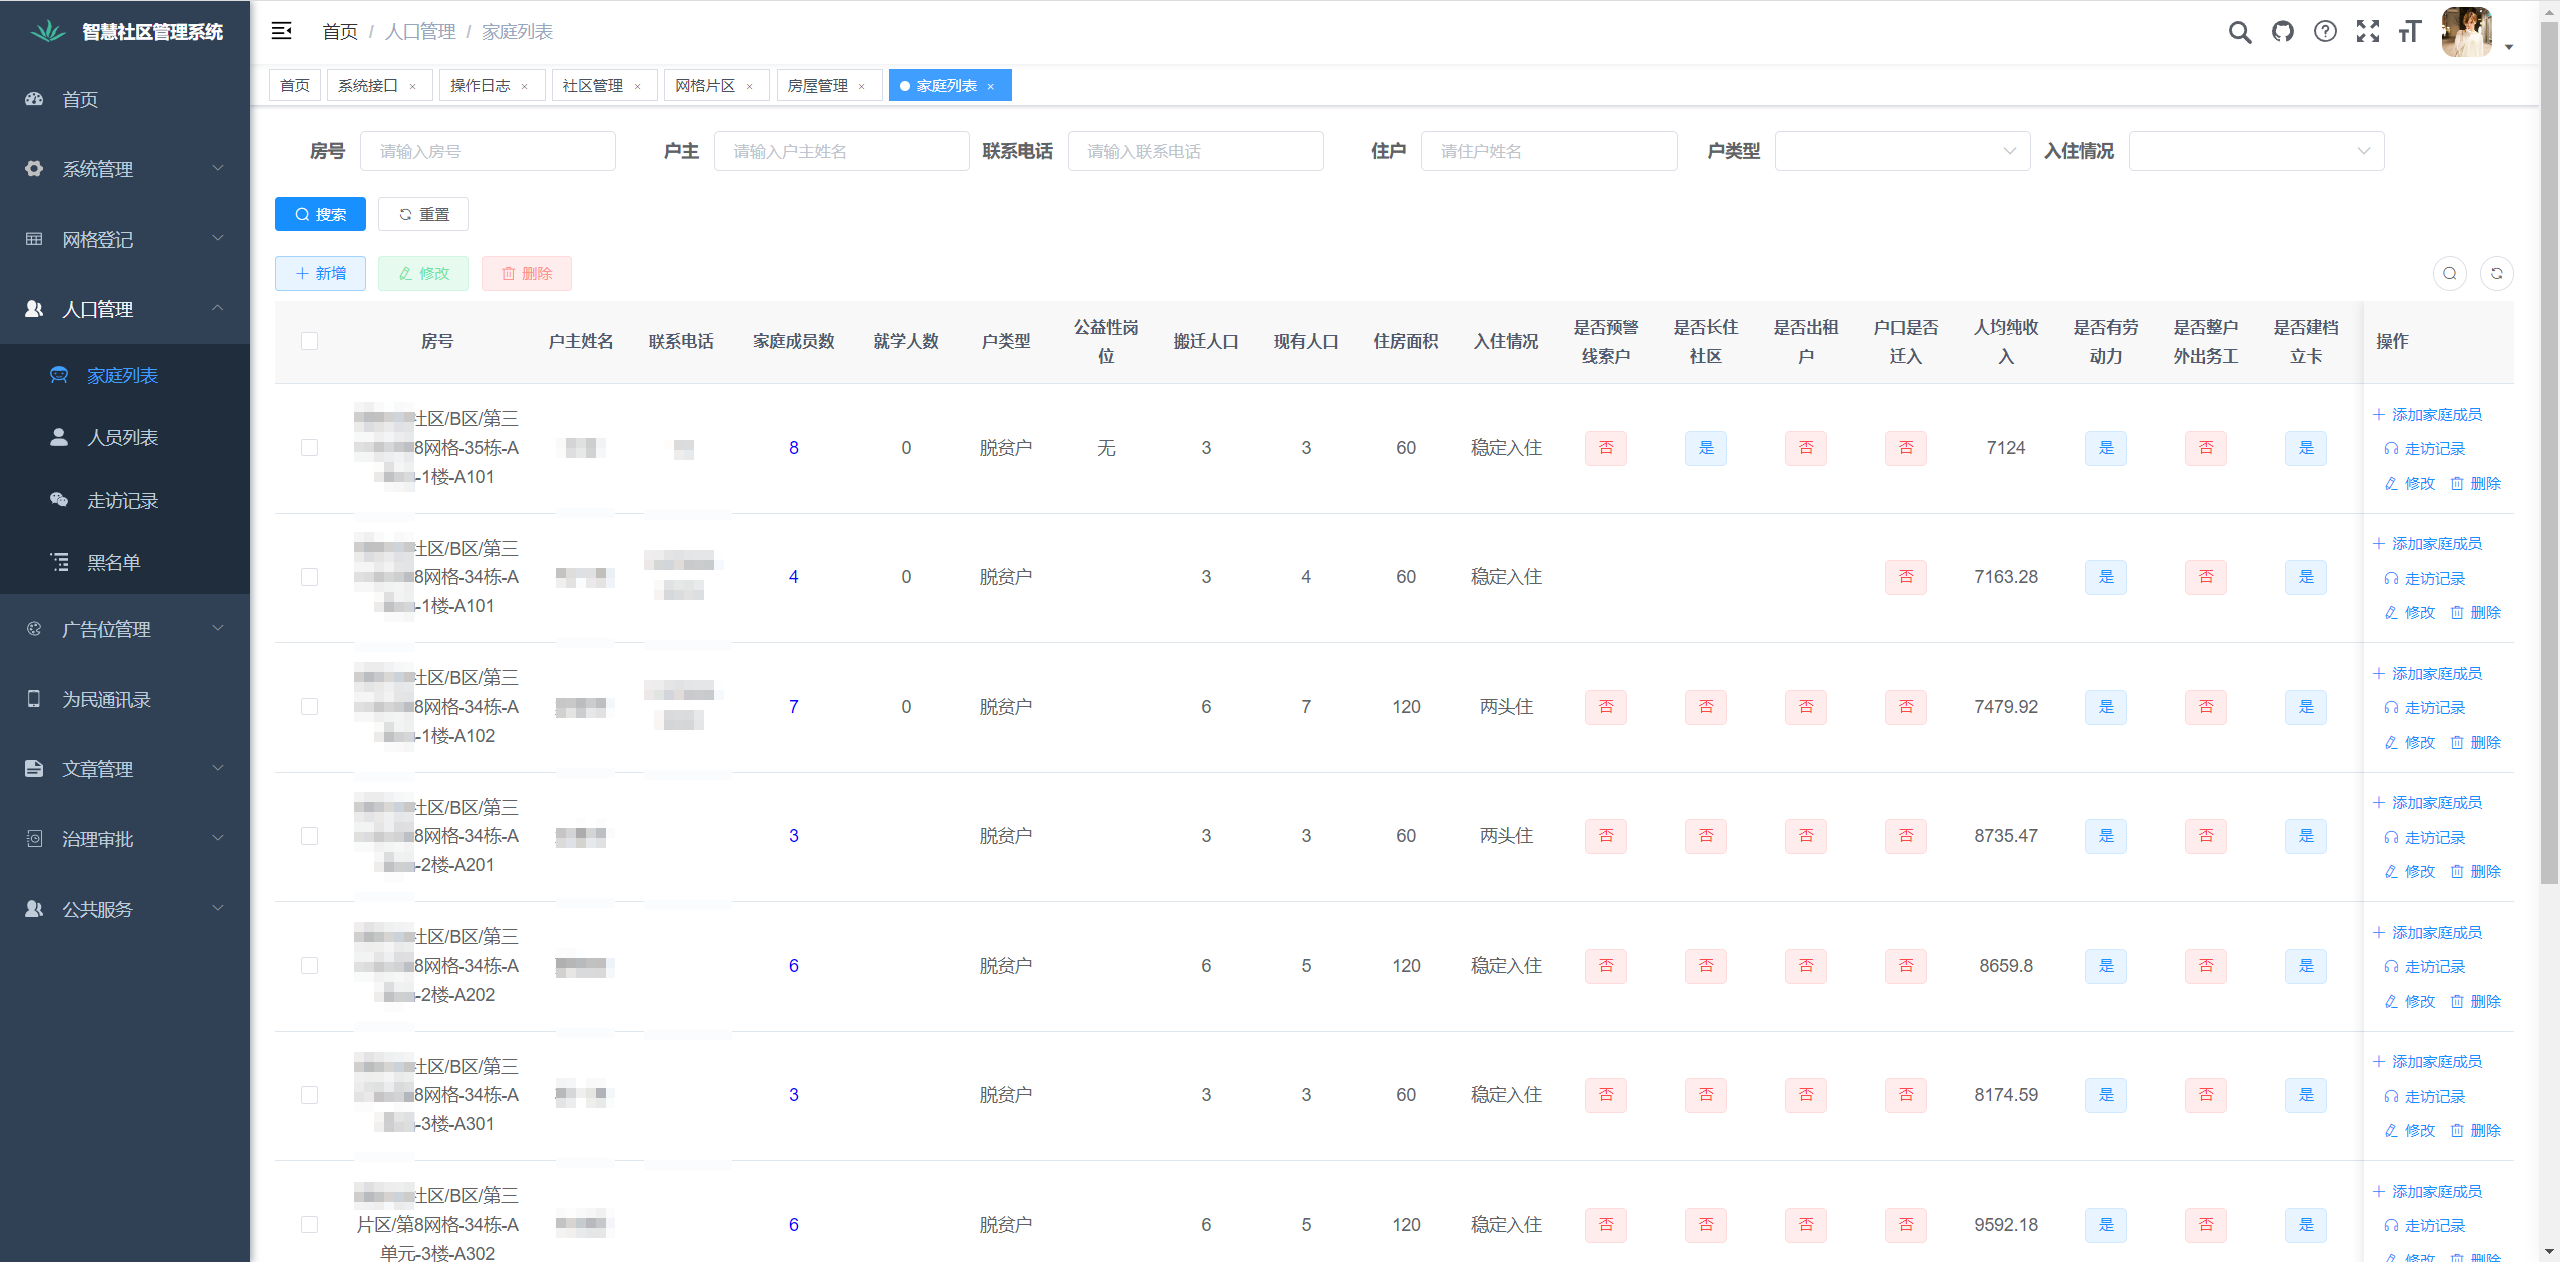2560x1262 pixels.
Task: Click the red 删除 toolbar button
Action: click(x=527, y=273)
